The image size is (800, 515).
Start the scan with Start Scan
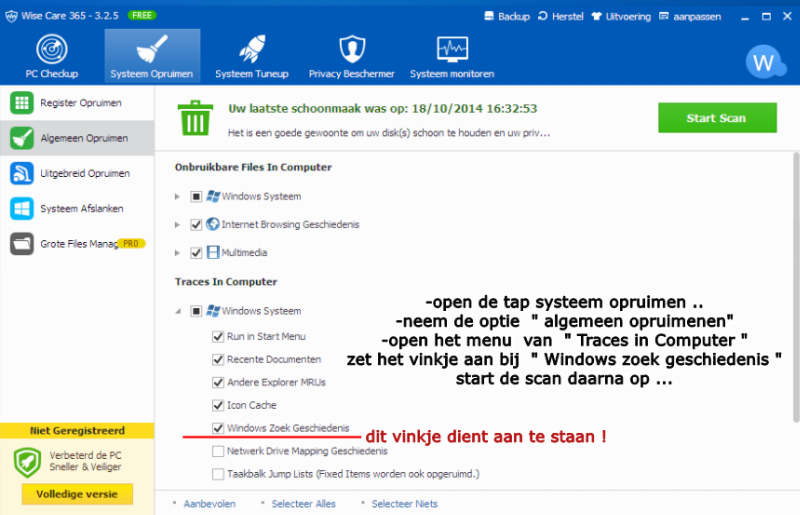pos(717,118)
